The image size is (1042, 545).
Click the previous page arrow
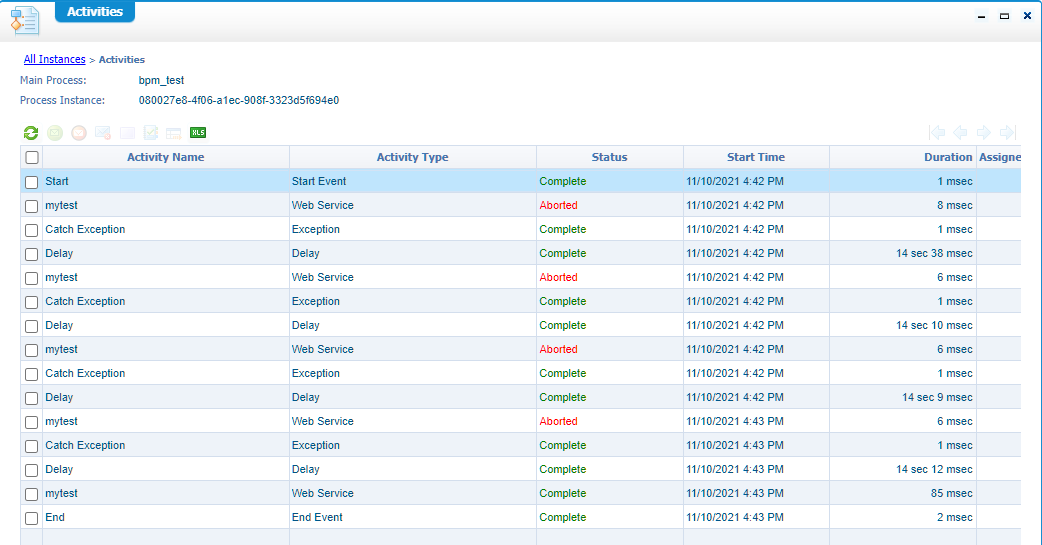pos(960,132)
